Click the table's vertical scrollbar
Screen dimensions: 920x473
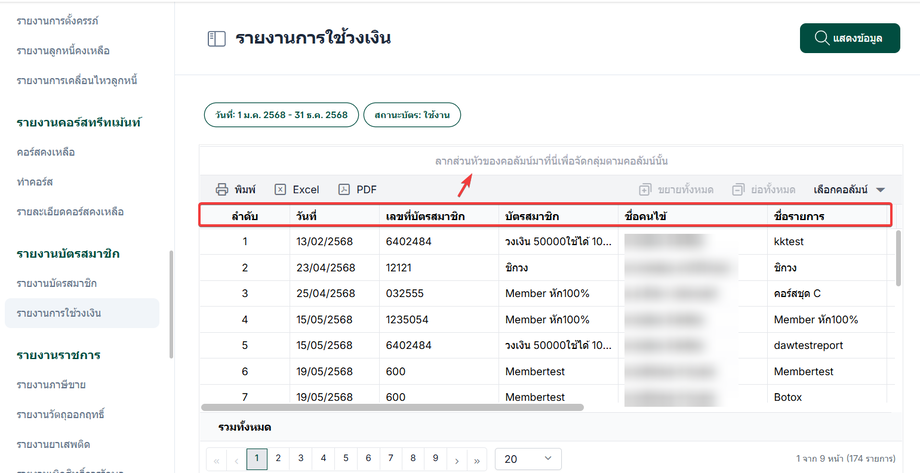coord(898,258)
